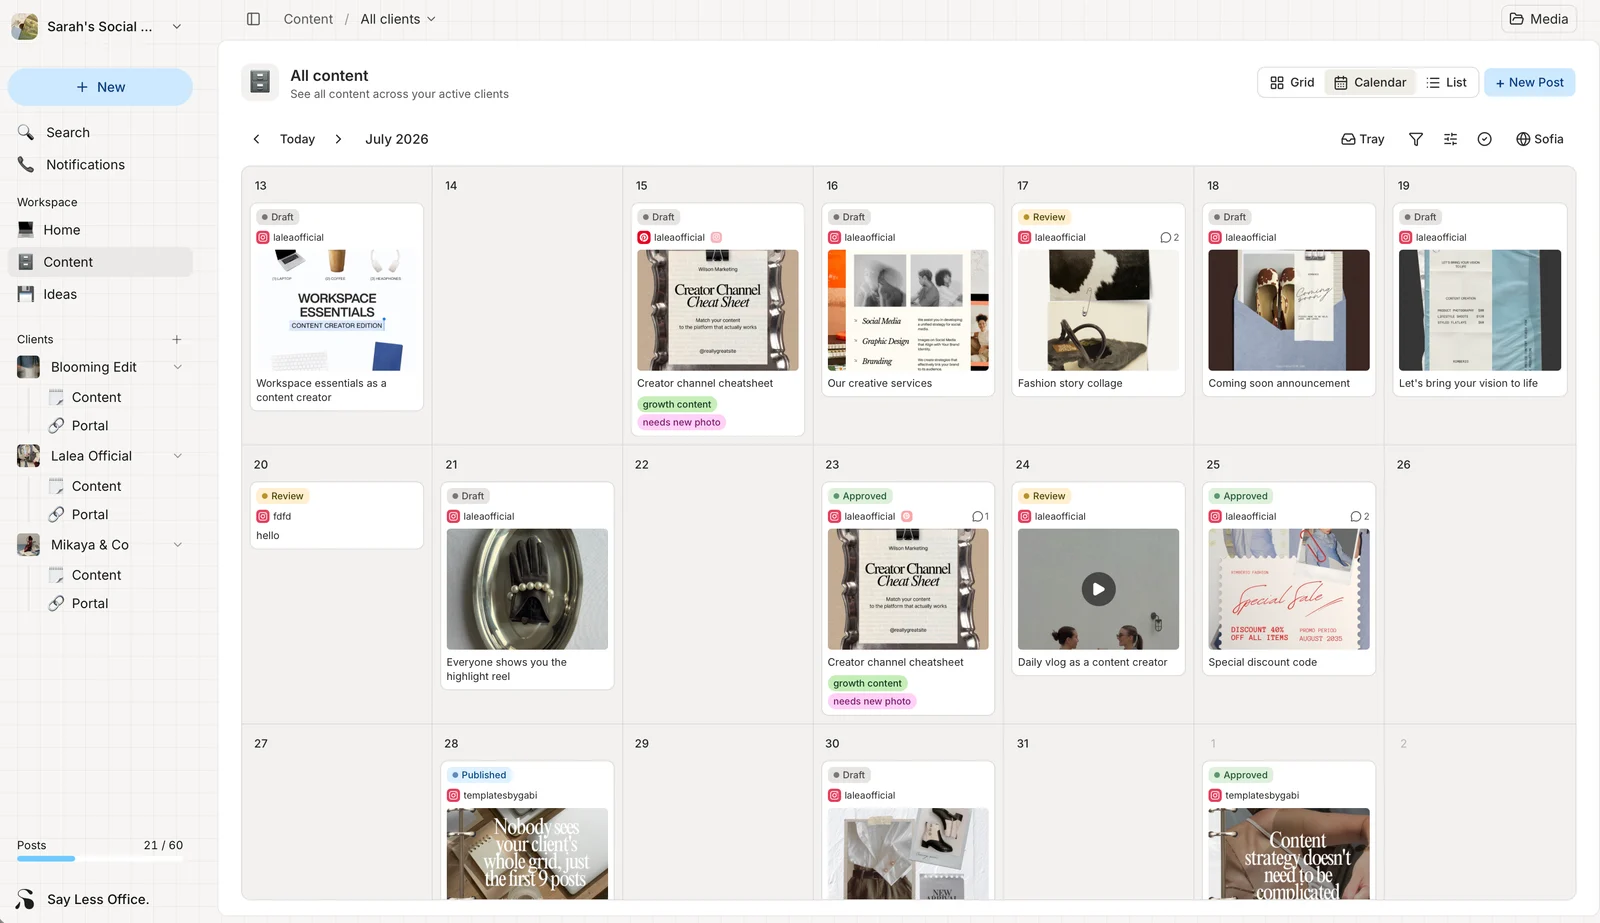Open the filter funnel icon
1600x923 pixels.
[1416, 139]
